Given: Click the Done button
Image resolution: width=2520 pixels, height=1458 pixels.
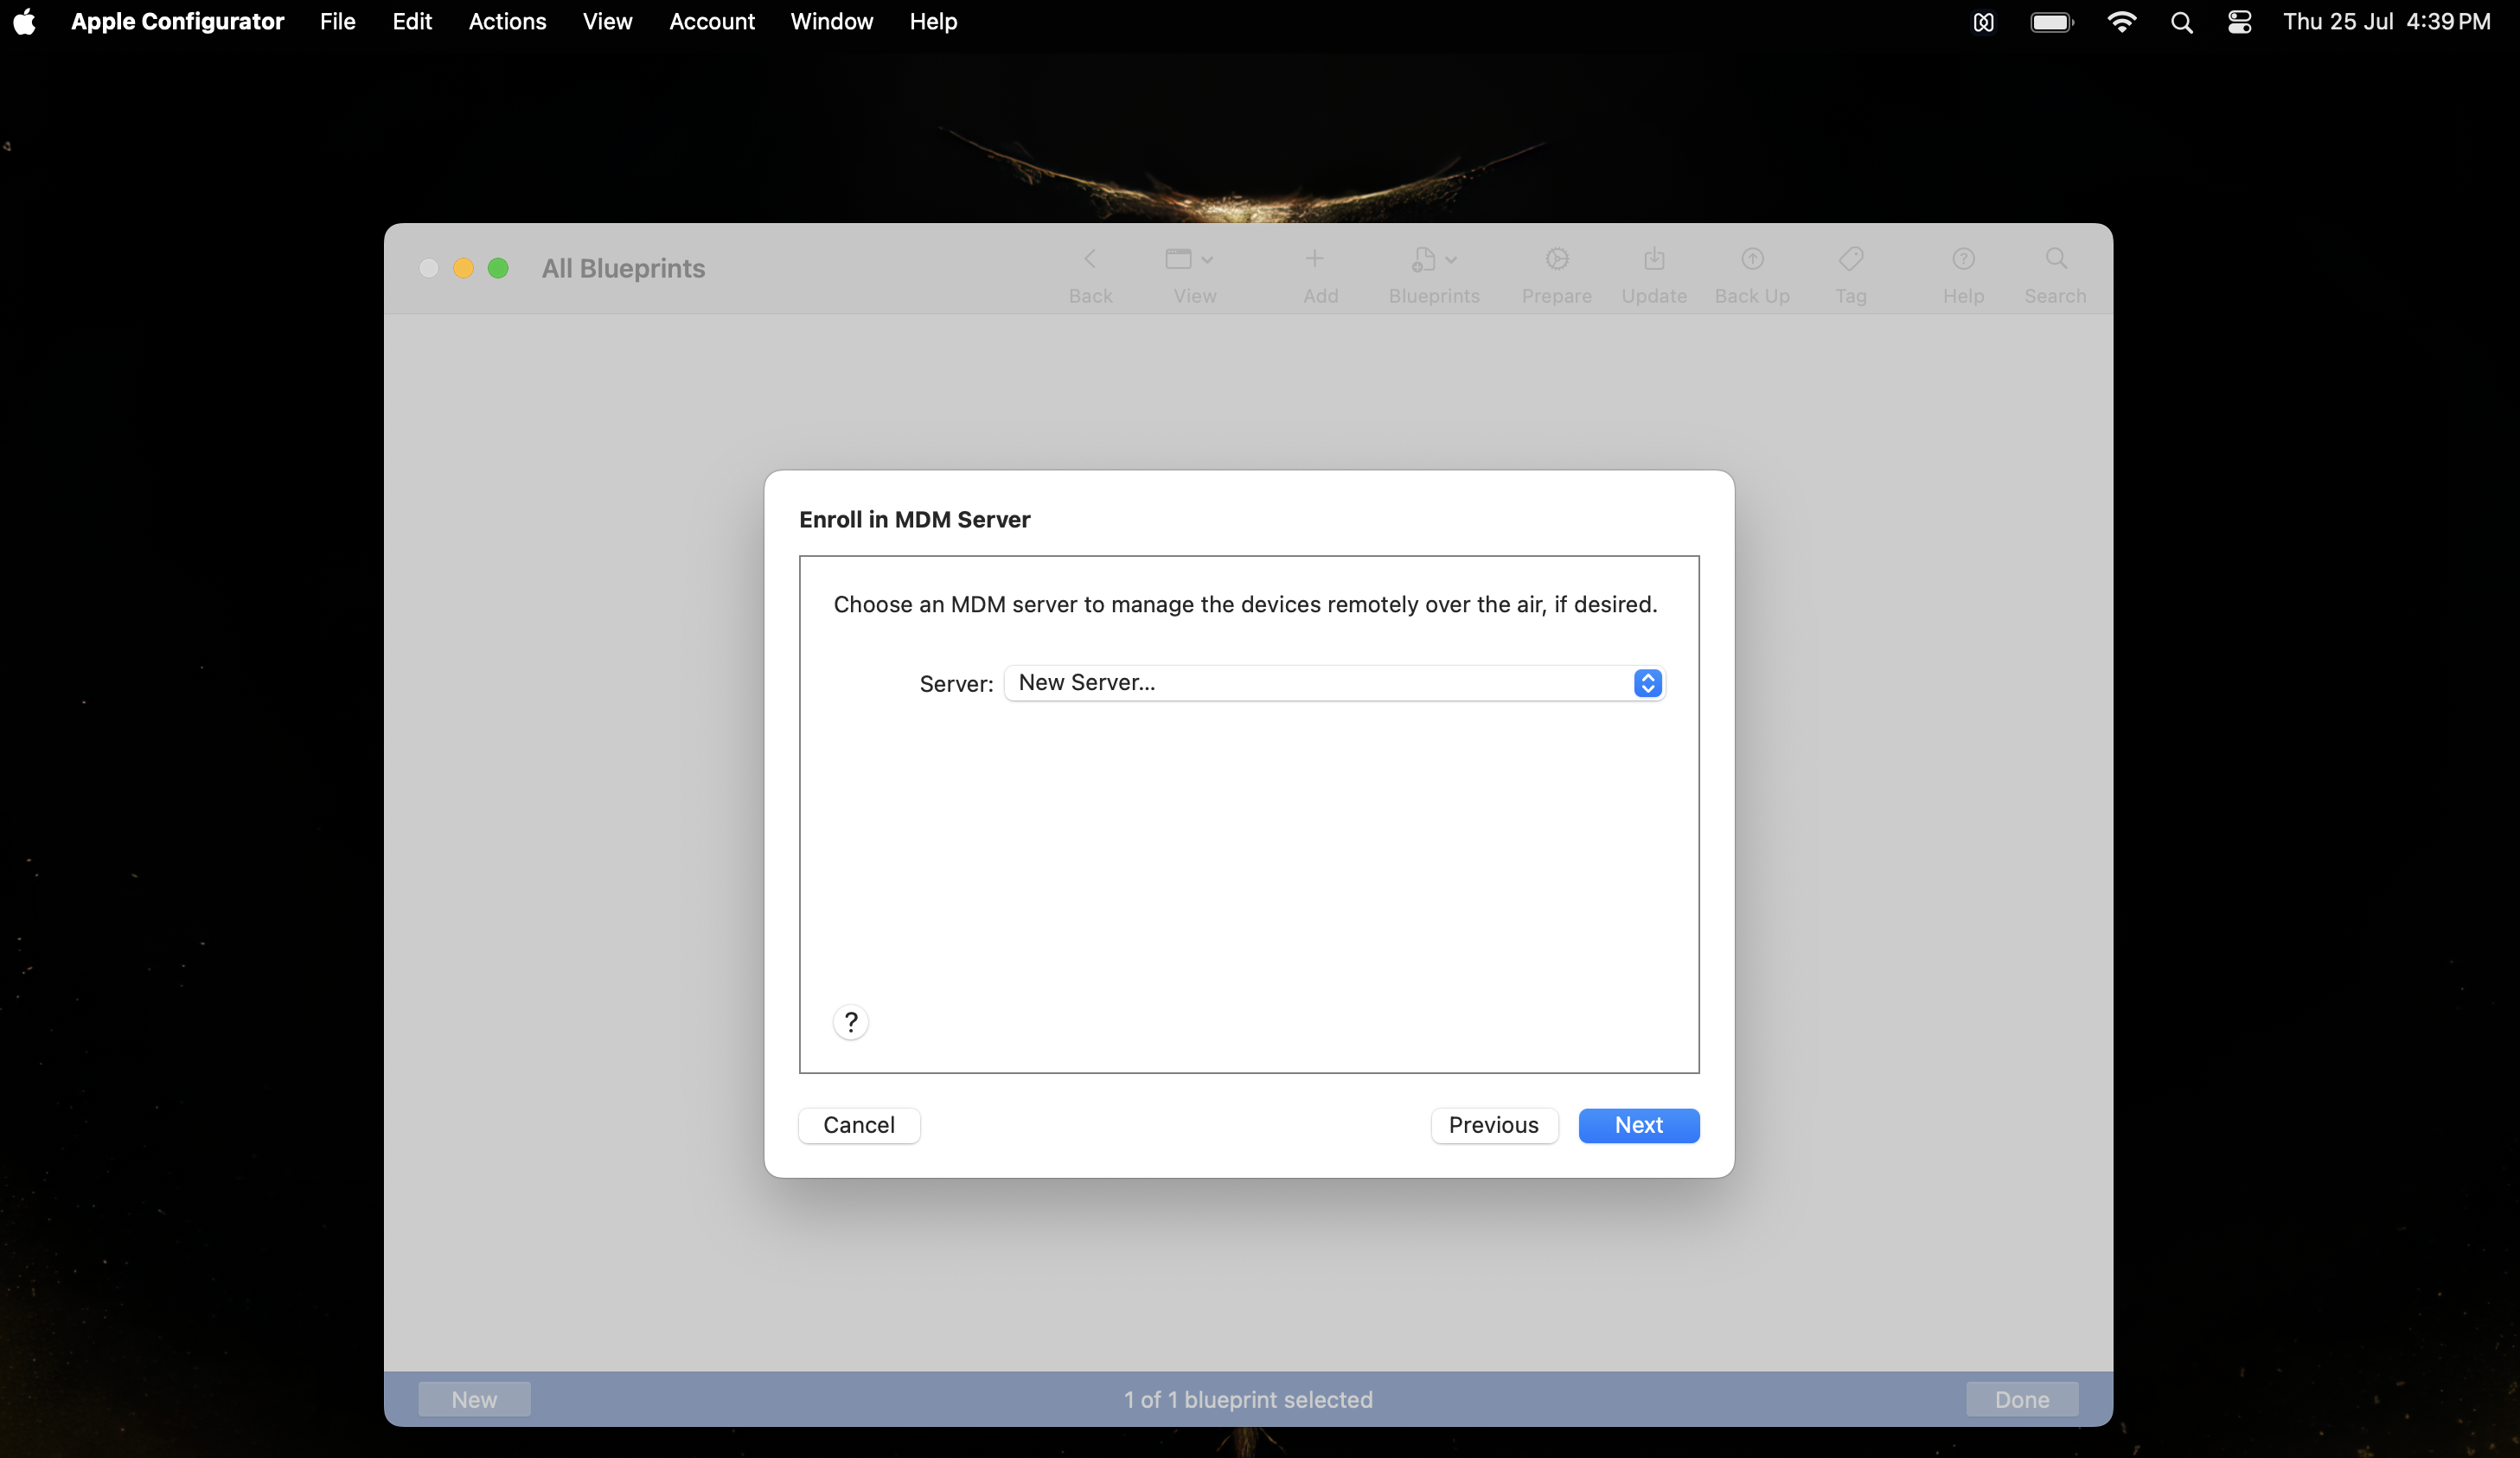Looking at the screenshot, I should [2022, 1400].
